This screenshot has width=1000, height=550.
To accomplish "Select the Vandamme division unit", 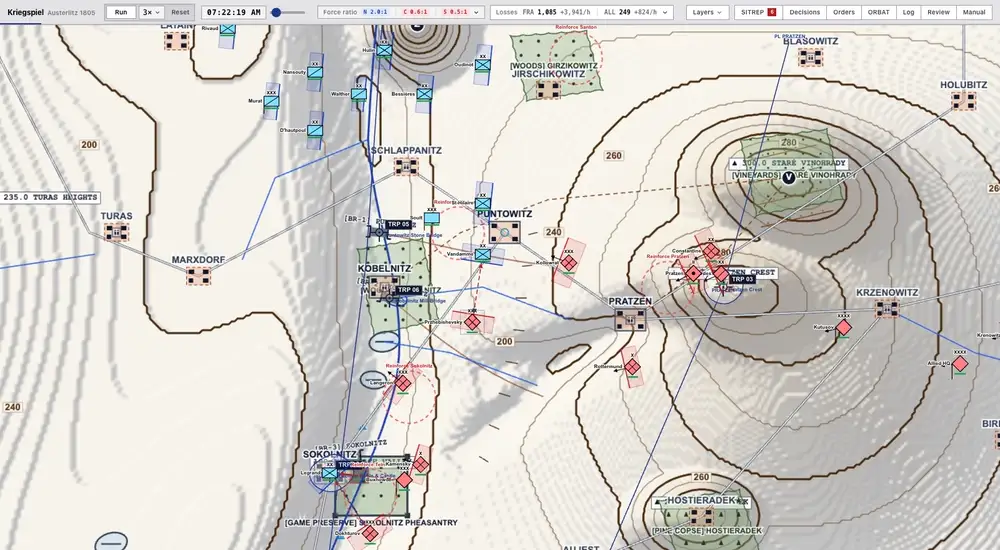I will click(483, 255).
